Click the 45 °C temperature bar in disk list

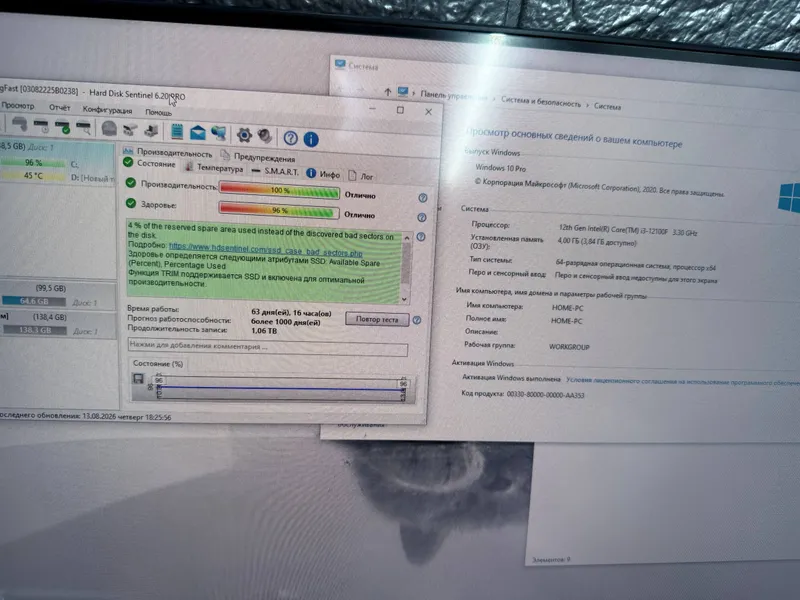coord(33,176)
